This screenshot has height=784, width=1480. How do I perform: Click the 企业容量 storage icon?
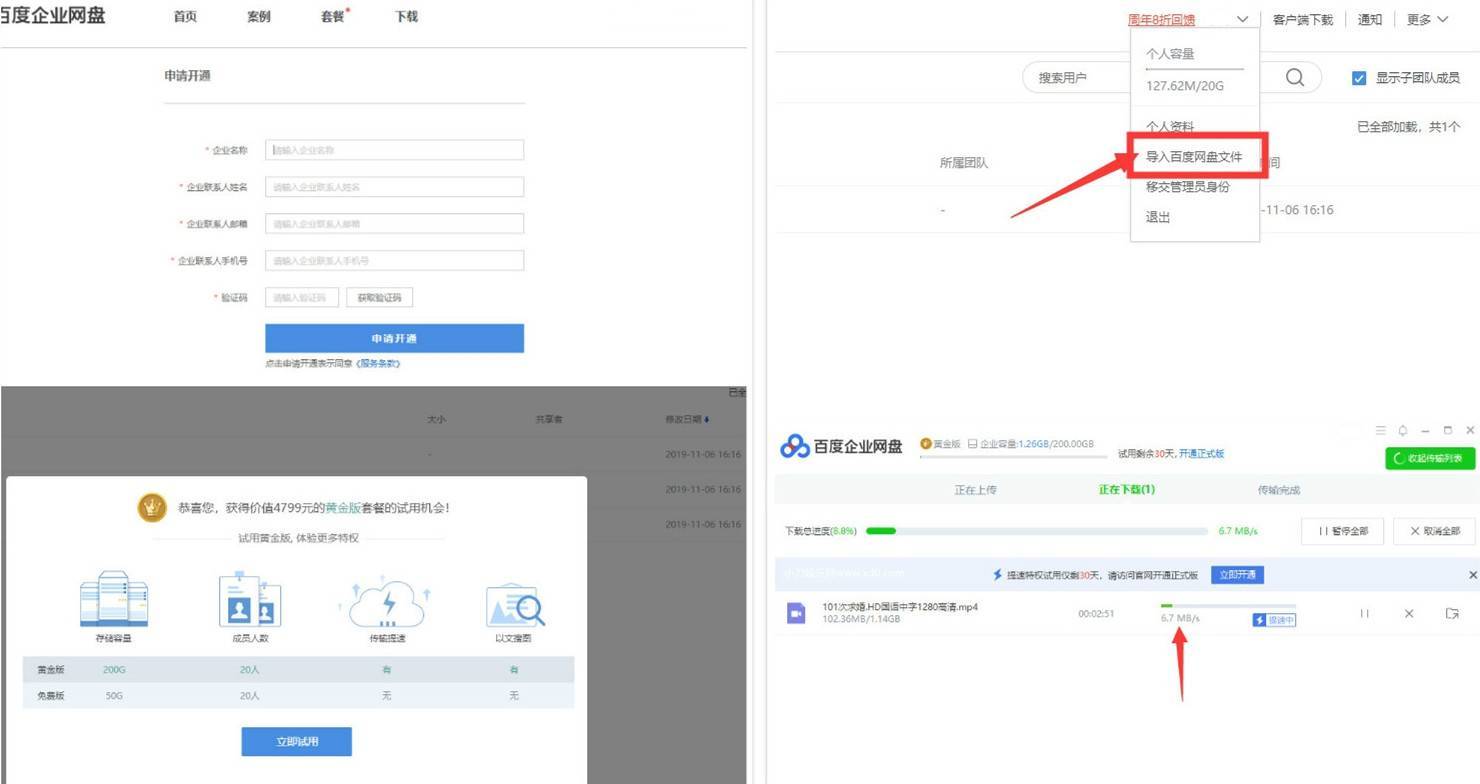point(972,444)
